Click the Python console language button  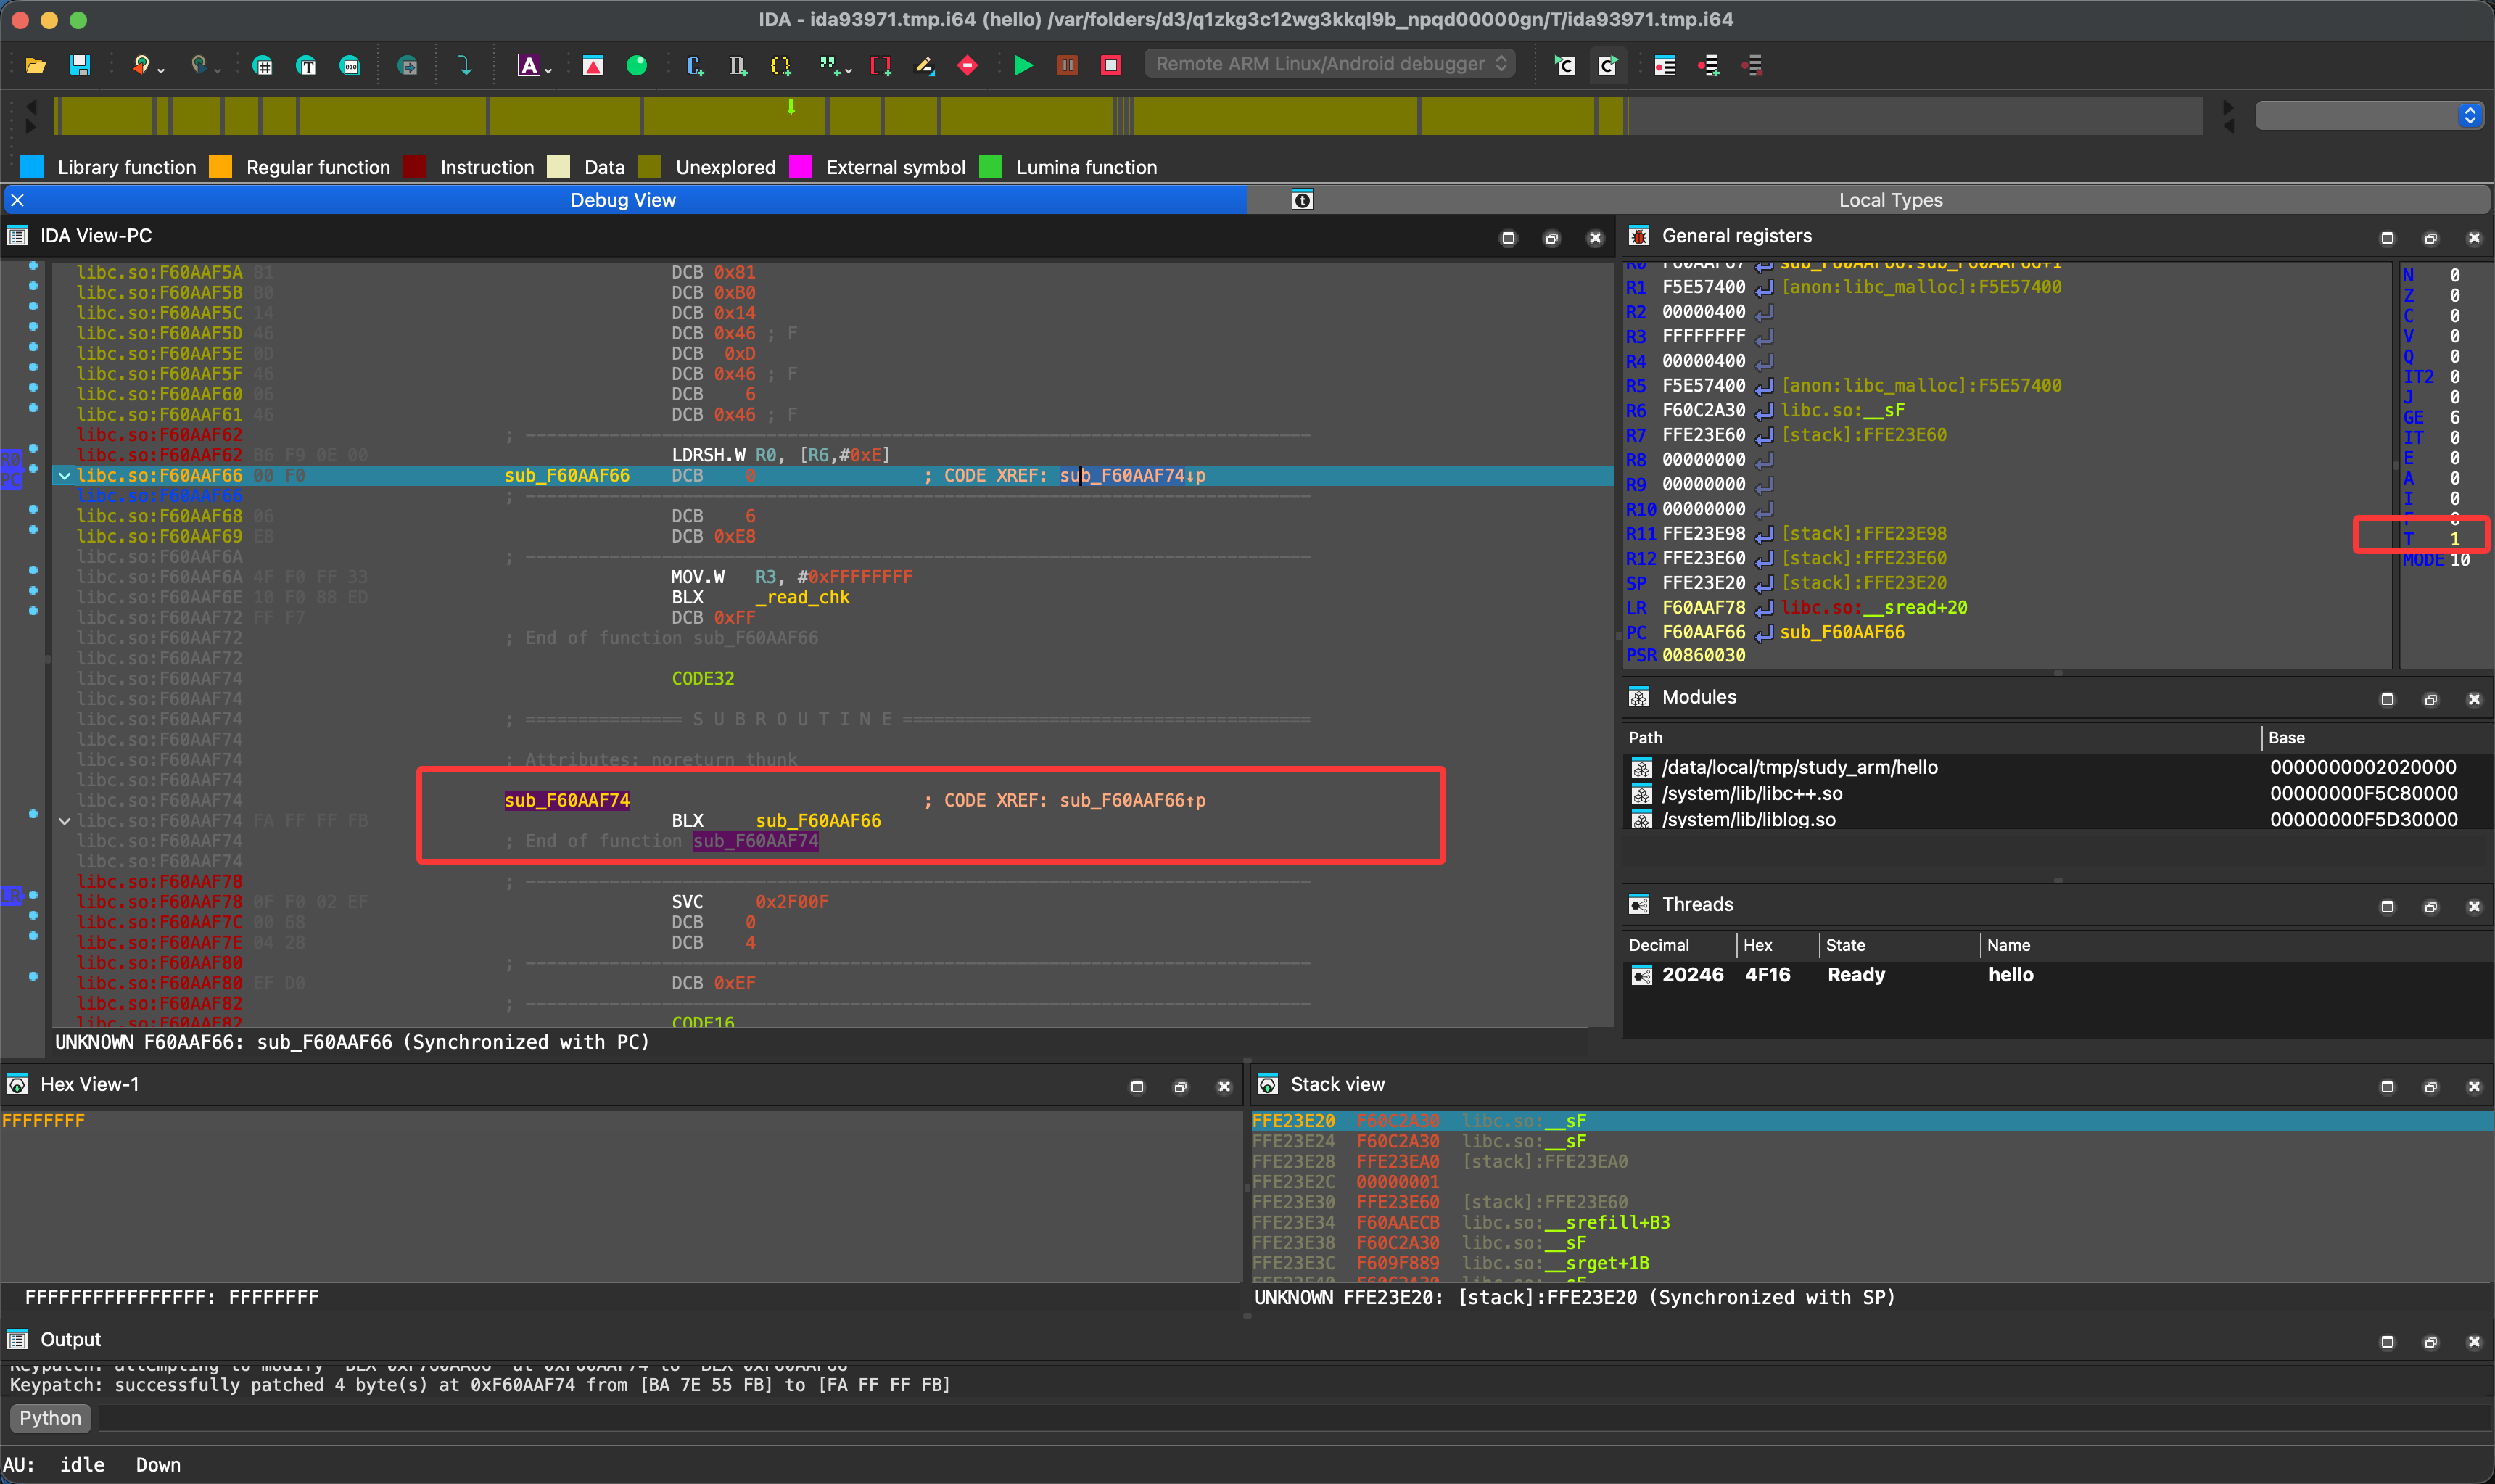tap(50, 1418)
